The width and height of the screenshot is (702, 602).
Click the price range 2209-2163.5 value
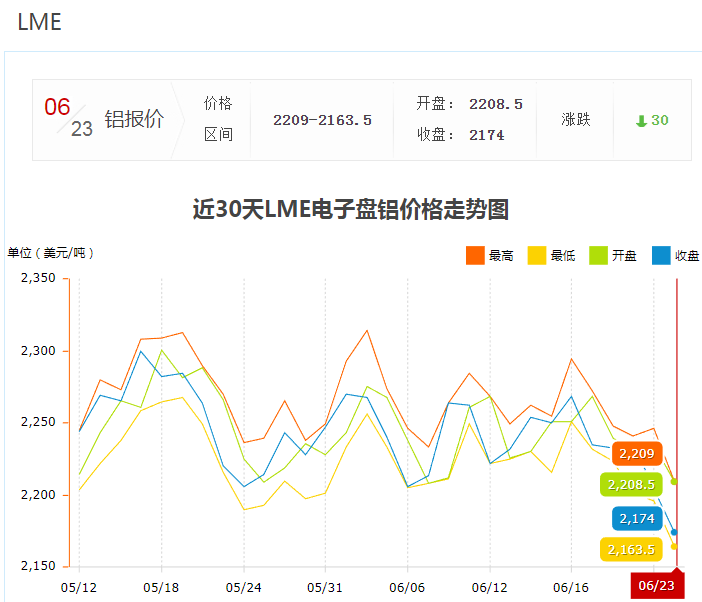pyautogui.click(x=322, y=120)
